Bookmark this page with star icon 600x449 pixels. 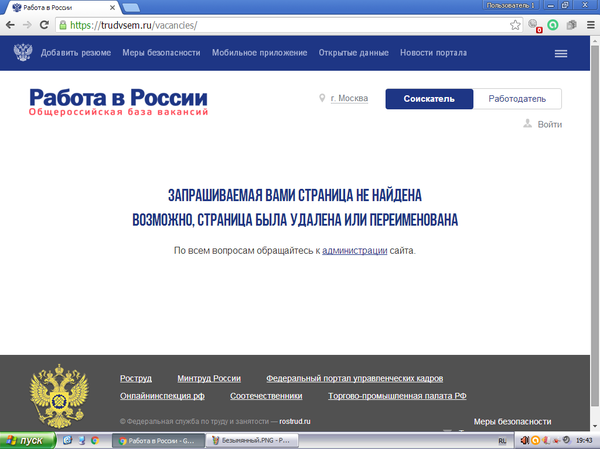point(515,25)
